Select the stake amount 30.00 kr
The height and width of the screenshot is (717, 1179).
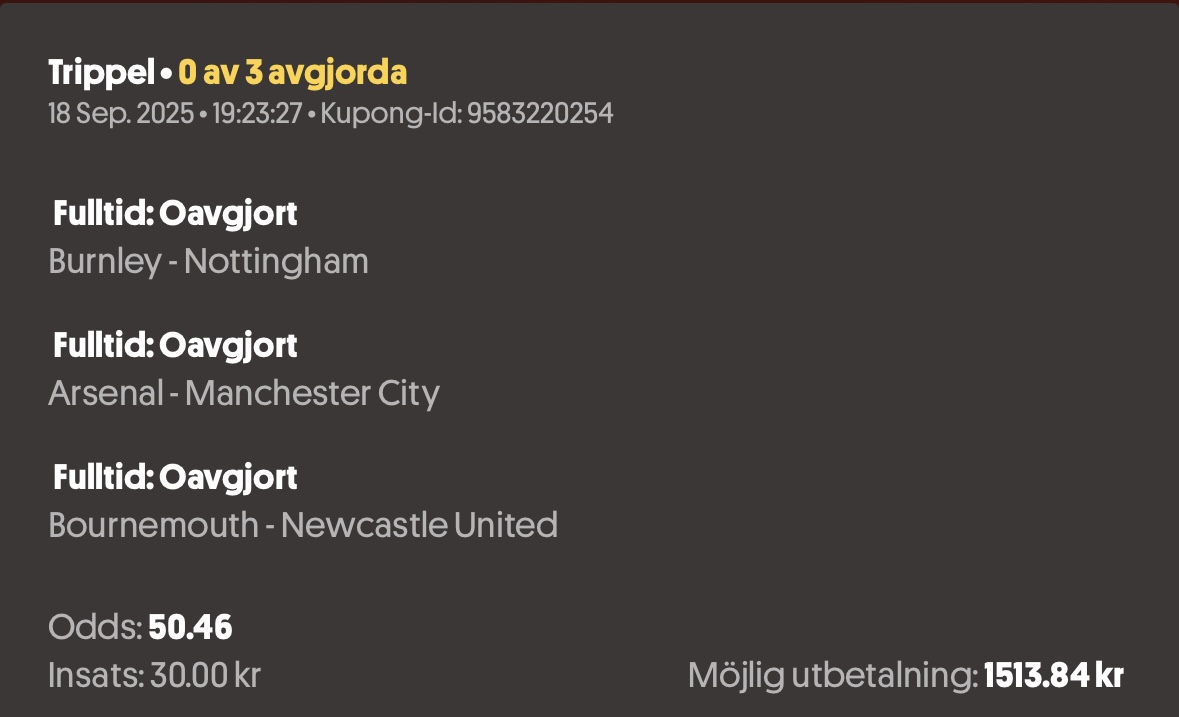click(205, 676)
